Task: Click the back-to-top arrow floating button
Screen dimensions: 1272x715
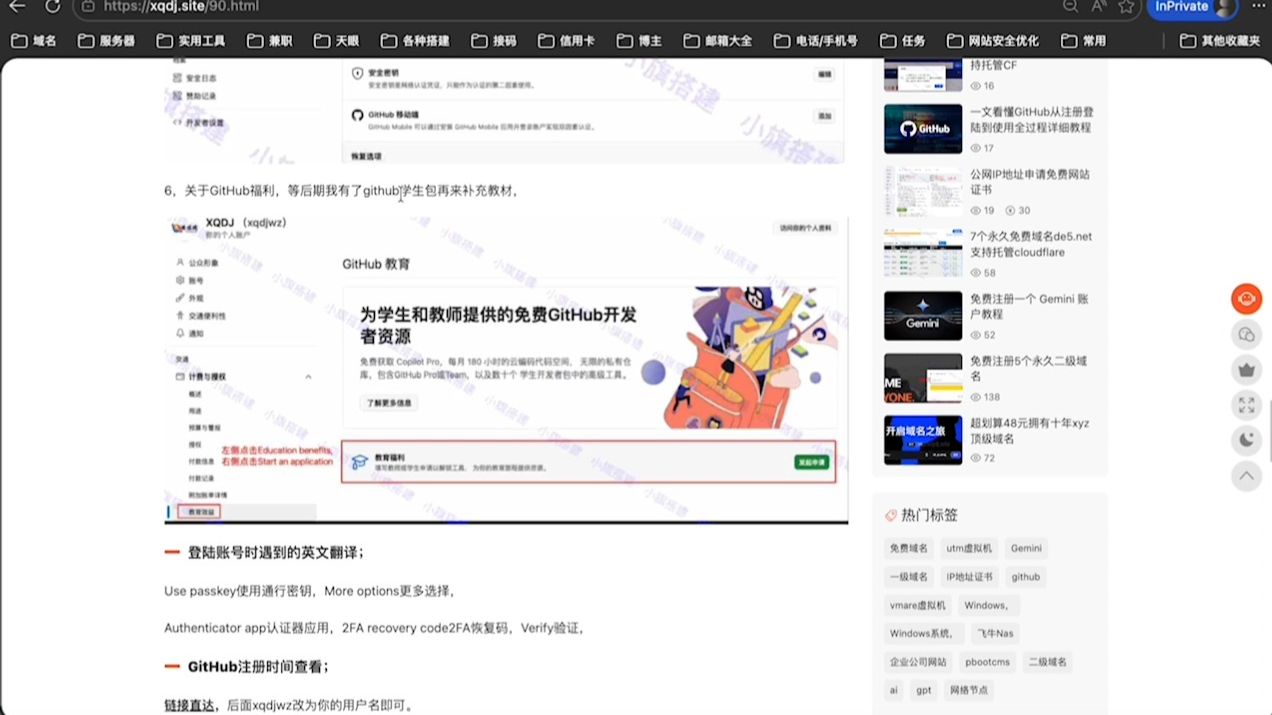Action: [1246, 476]
